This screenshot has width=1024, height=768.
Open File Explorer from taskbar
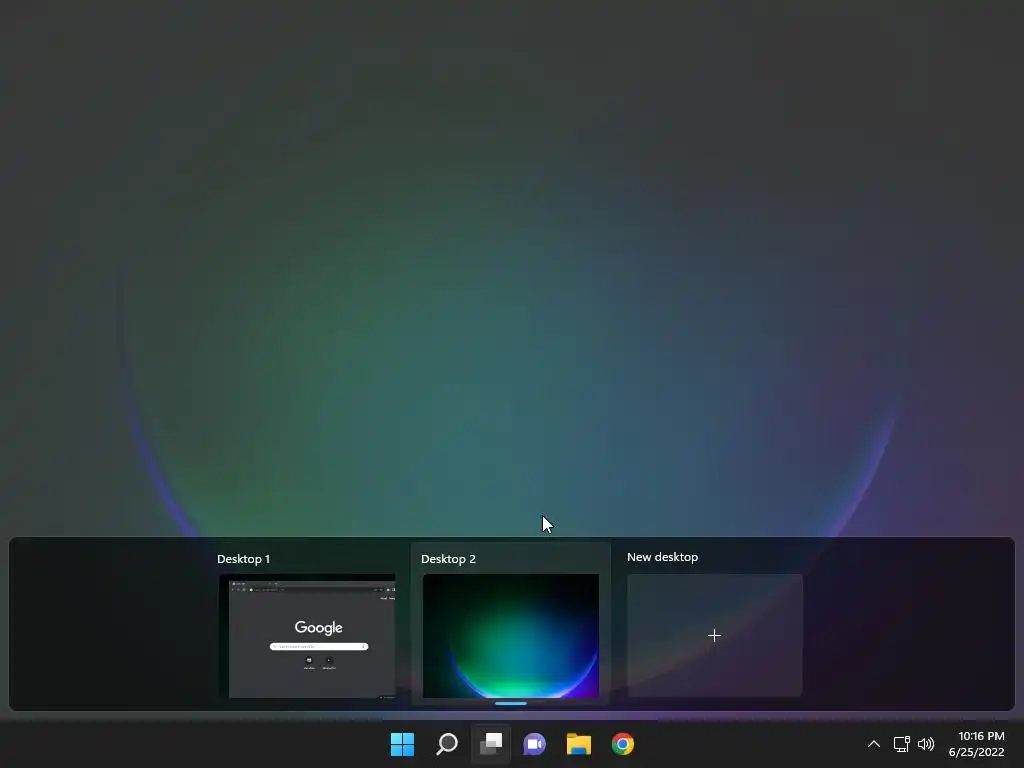pyautogui.click(x=579, y=744)
